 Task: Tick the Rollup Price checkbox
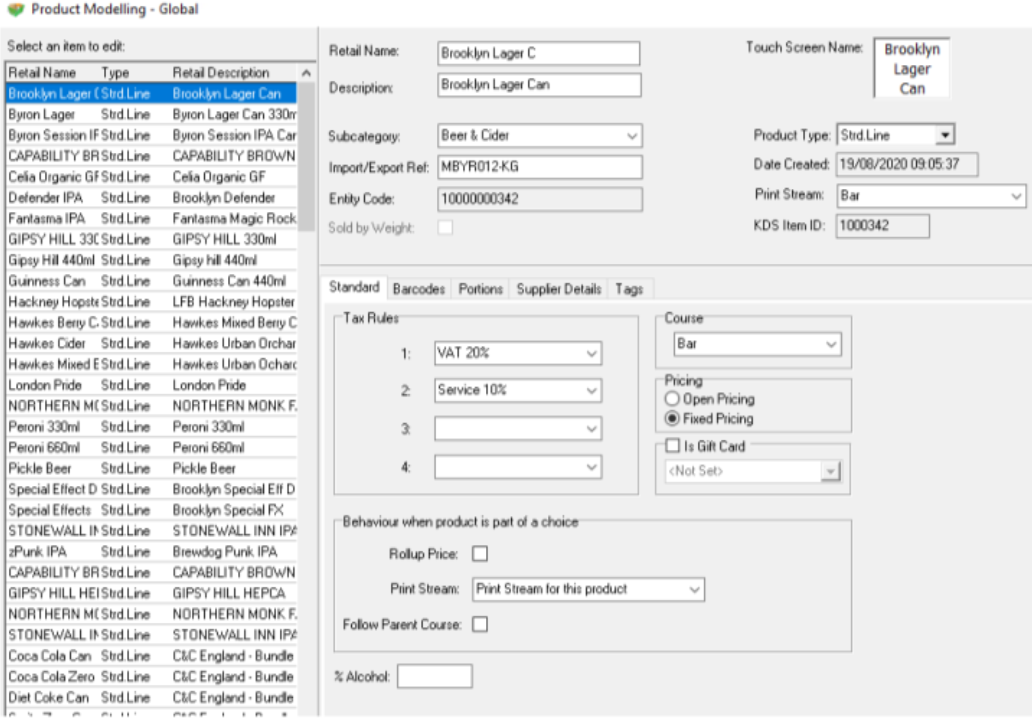click(x=480, y=553)
